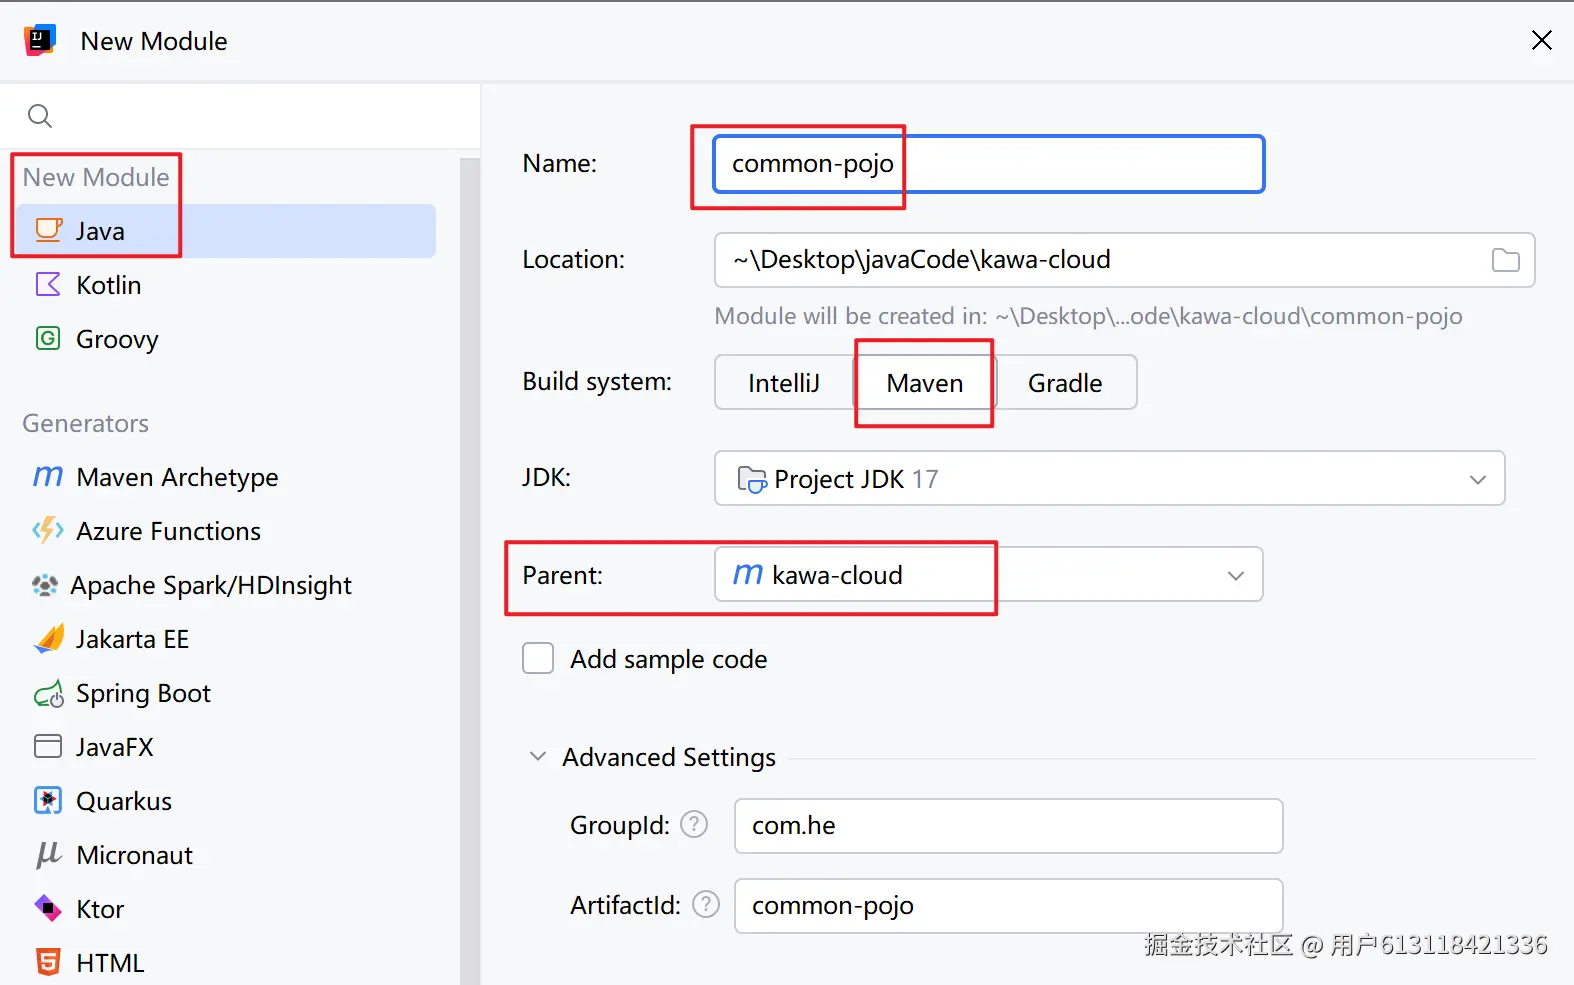Open the Parent kawa-cloud dropdown
This screenshot has width=1574, height=985.
click(x=1235, y=575)
